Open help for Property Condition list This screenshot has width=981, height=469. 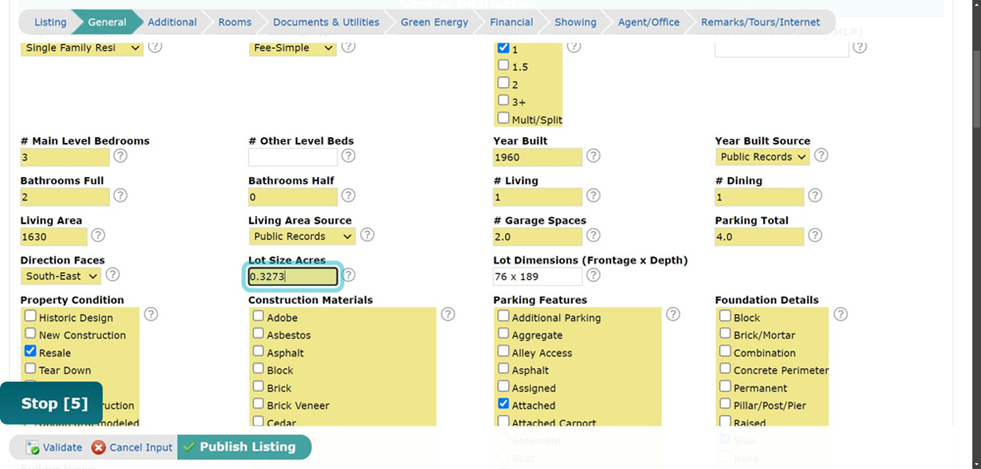[x=151, y=314]
